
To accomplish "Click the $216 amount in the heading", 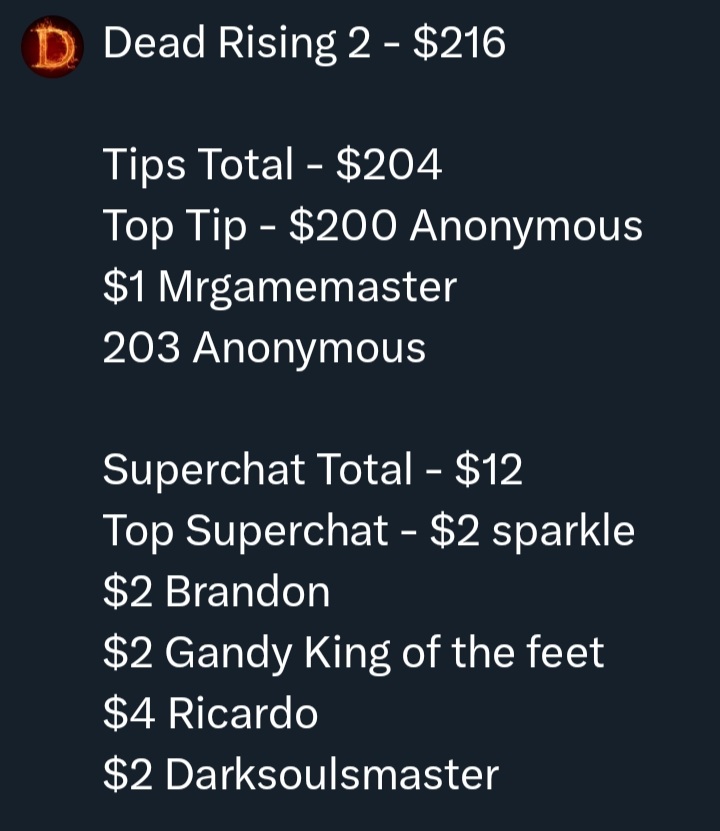I will [x=459, y=43].
